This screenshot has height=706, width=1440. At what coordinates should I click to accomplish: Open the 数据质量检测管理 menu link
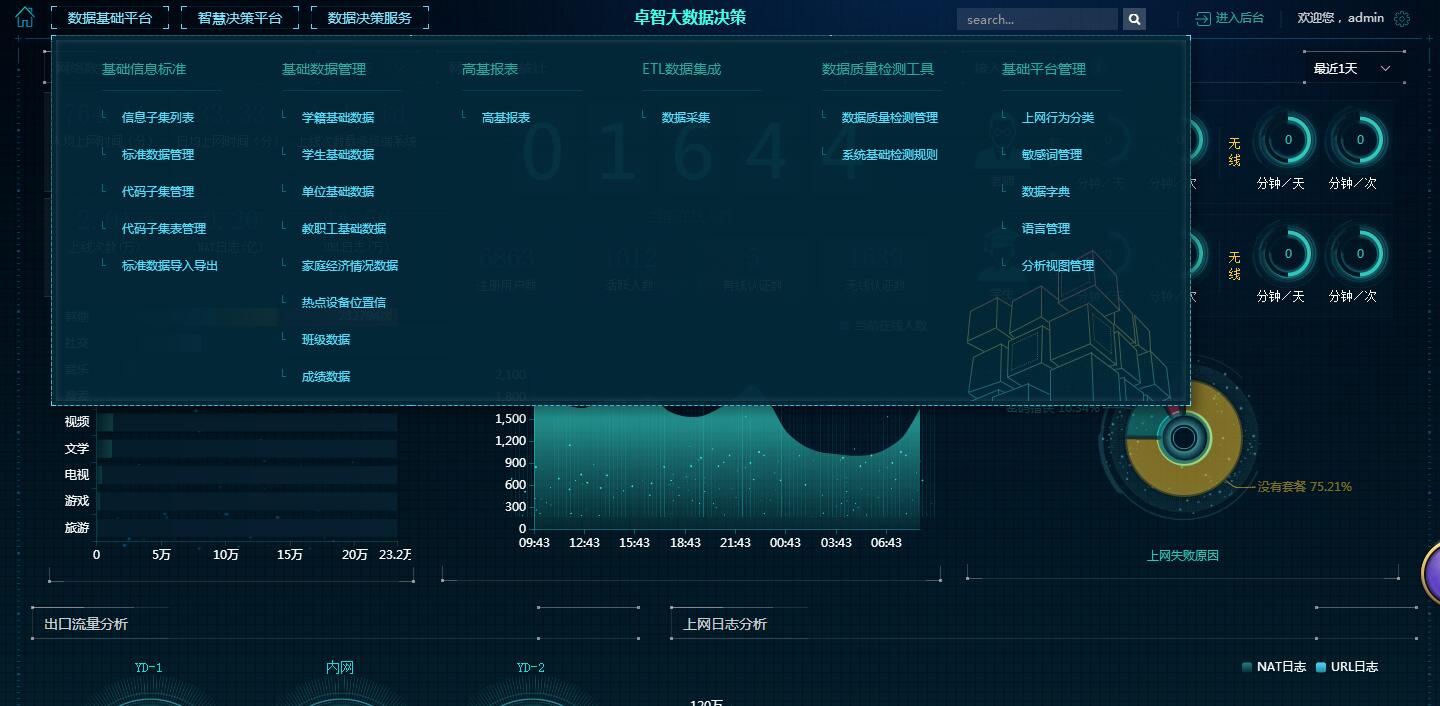tap(890, 118)
